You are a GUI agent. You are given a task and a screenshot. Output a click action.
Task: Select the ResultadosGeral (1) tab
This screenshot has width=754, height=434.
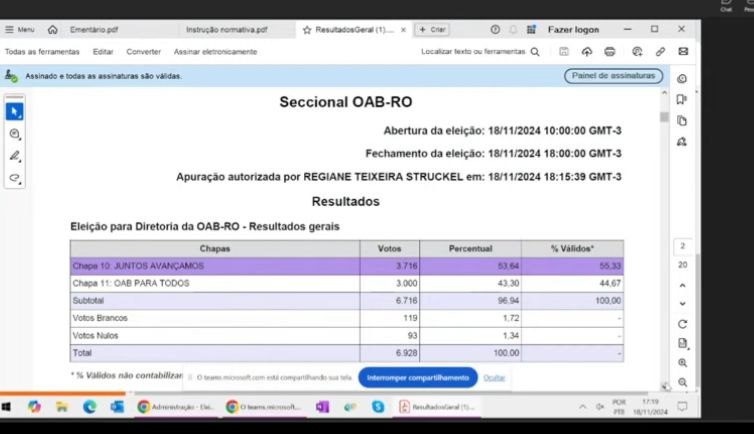(354, 30)
